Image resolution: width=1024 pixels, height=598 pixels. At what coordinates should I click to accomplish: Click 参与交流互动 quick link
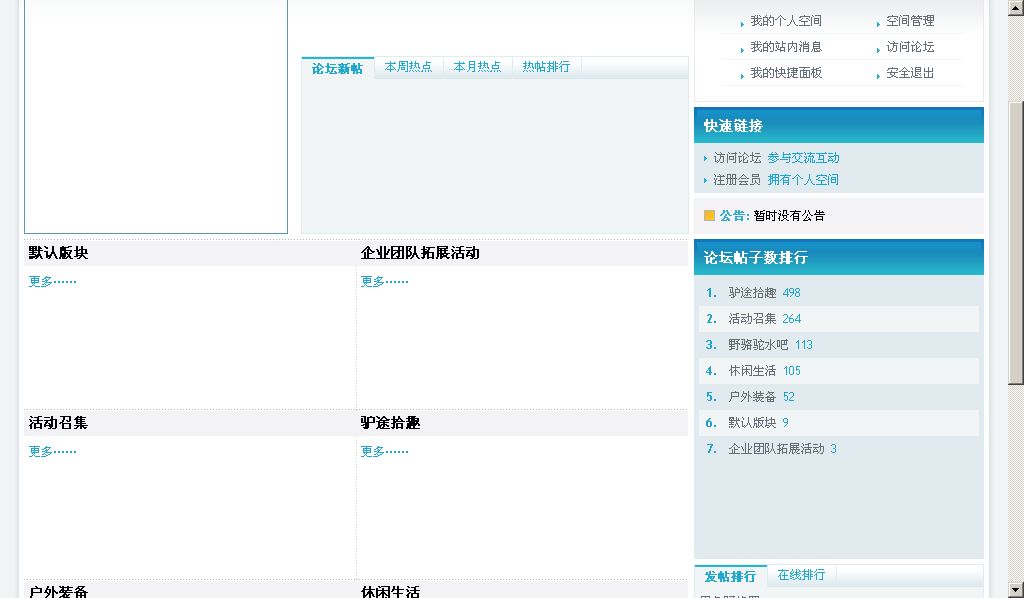pyautogui.click(x=803, y=158)
